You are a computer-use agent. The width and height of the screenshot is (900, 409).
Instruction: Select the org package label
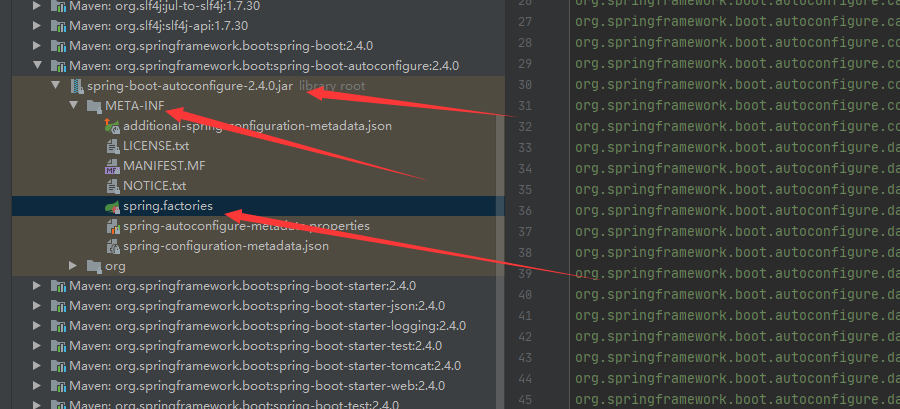coord(115,266)
